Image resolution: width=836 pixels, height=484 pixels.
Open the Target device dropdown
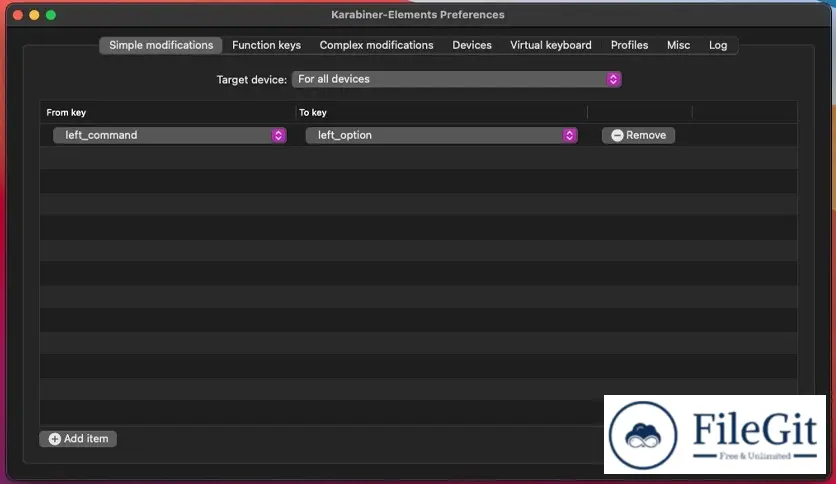point(456,79)
